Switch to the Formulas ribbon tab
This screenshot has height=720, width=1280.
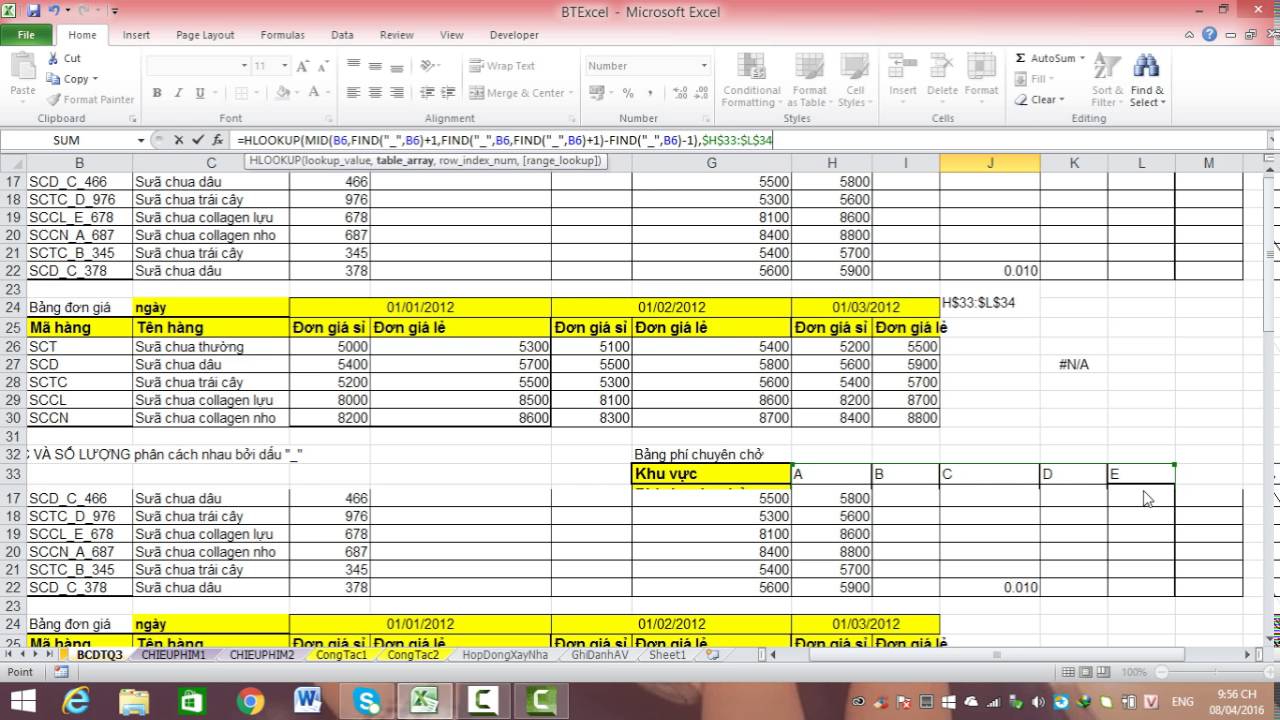pos(282,35)
